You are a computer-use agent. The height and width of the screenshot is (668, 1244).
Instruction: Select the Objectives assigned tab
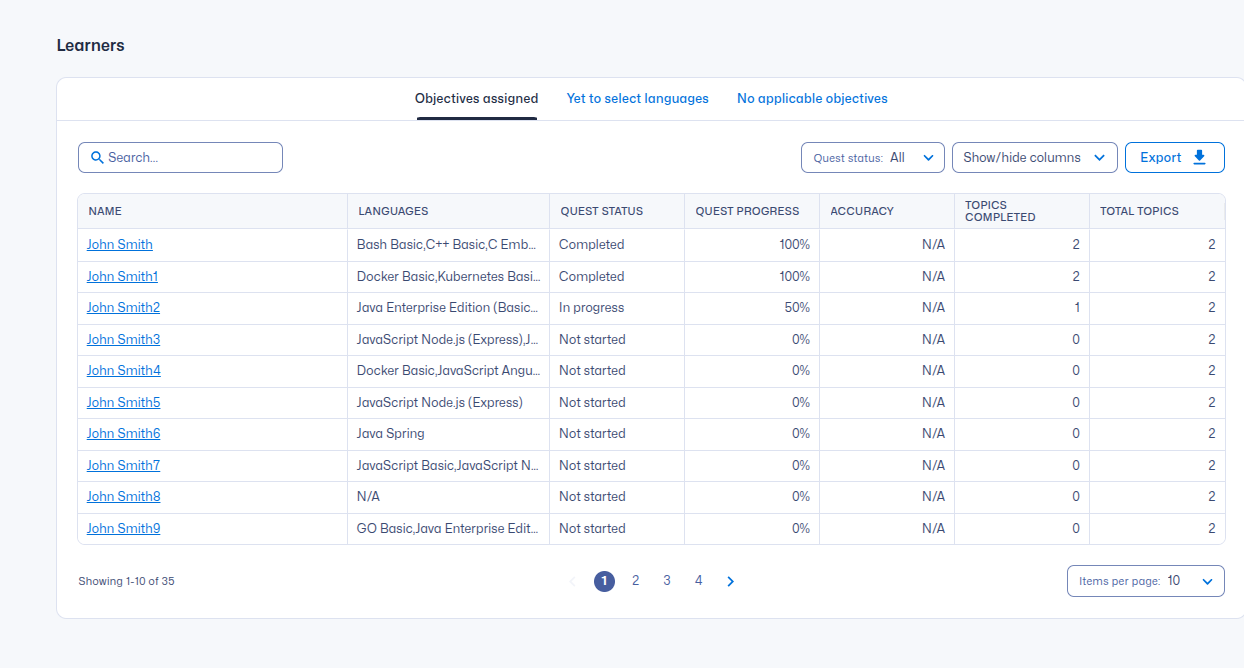(x=476, y=99)
